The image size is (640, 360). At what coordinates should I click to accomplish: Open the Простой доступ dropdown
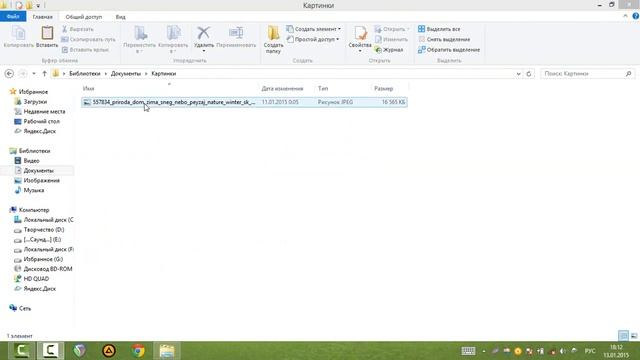coord(313,39)
